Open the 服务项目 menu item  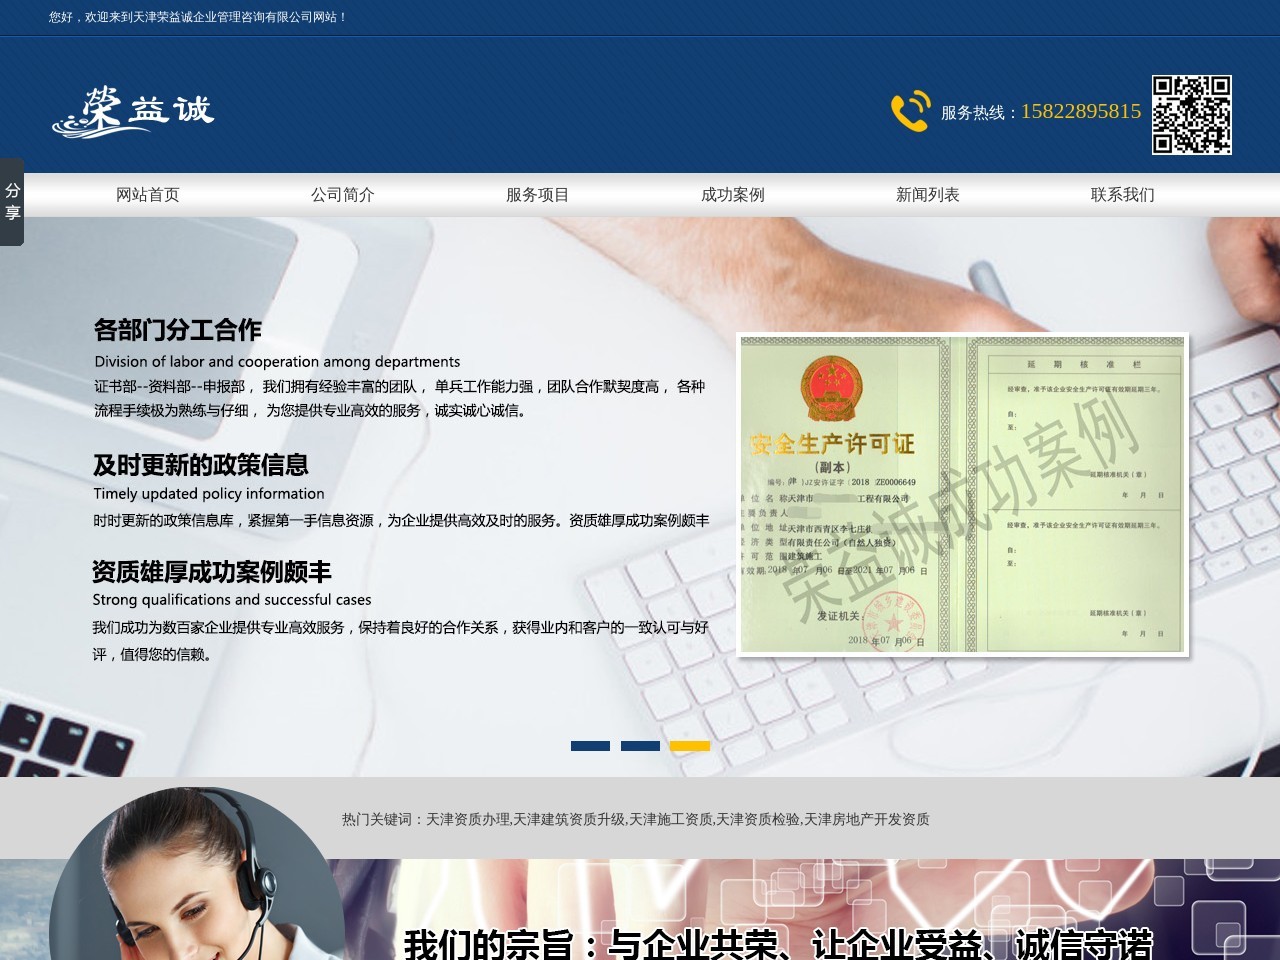pos(537,195)
